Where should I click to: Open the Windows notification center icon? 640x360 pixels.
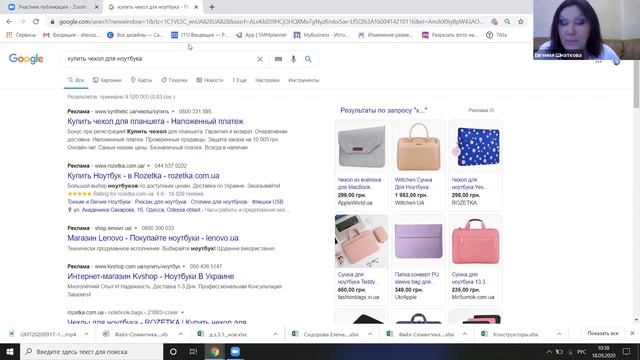(x=627, y=351)
